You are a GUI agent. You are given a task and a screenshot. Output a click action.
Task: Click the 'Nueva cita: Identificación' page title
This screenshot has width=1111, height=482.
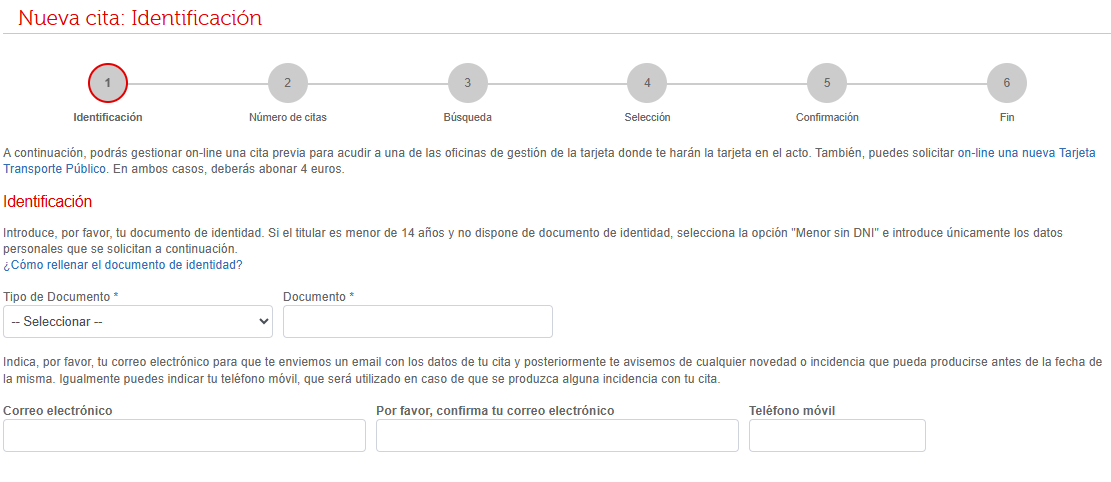tap(140, 18)
